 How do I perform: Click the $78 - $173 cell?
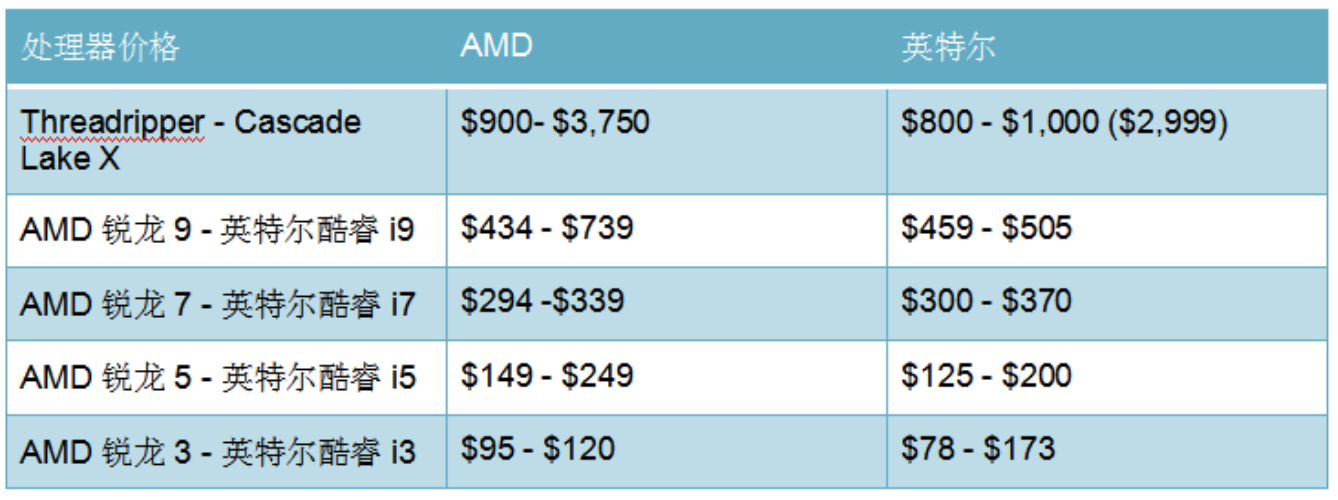(1109, 452)
